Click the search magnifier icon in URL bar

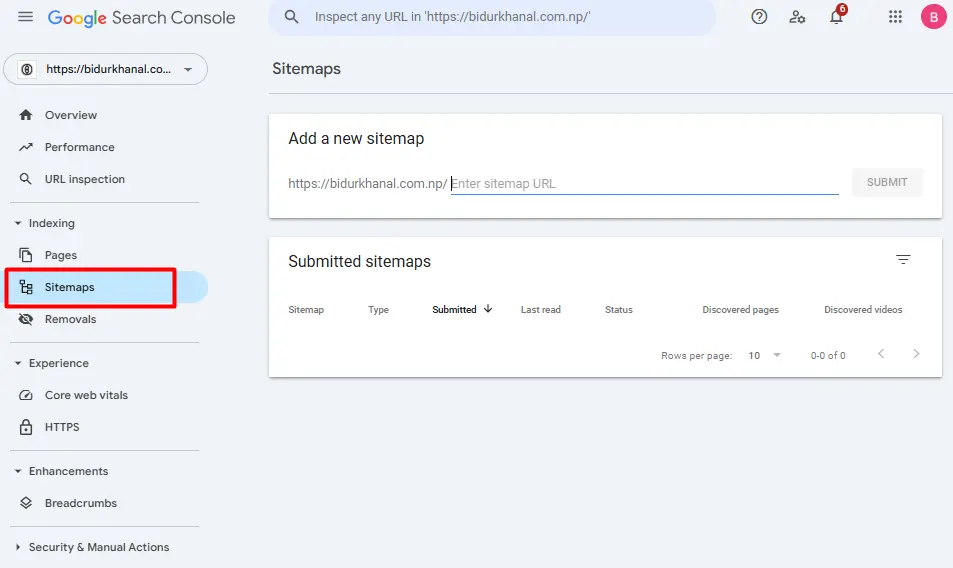point(292,17)
